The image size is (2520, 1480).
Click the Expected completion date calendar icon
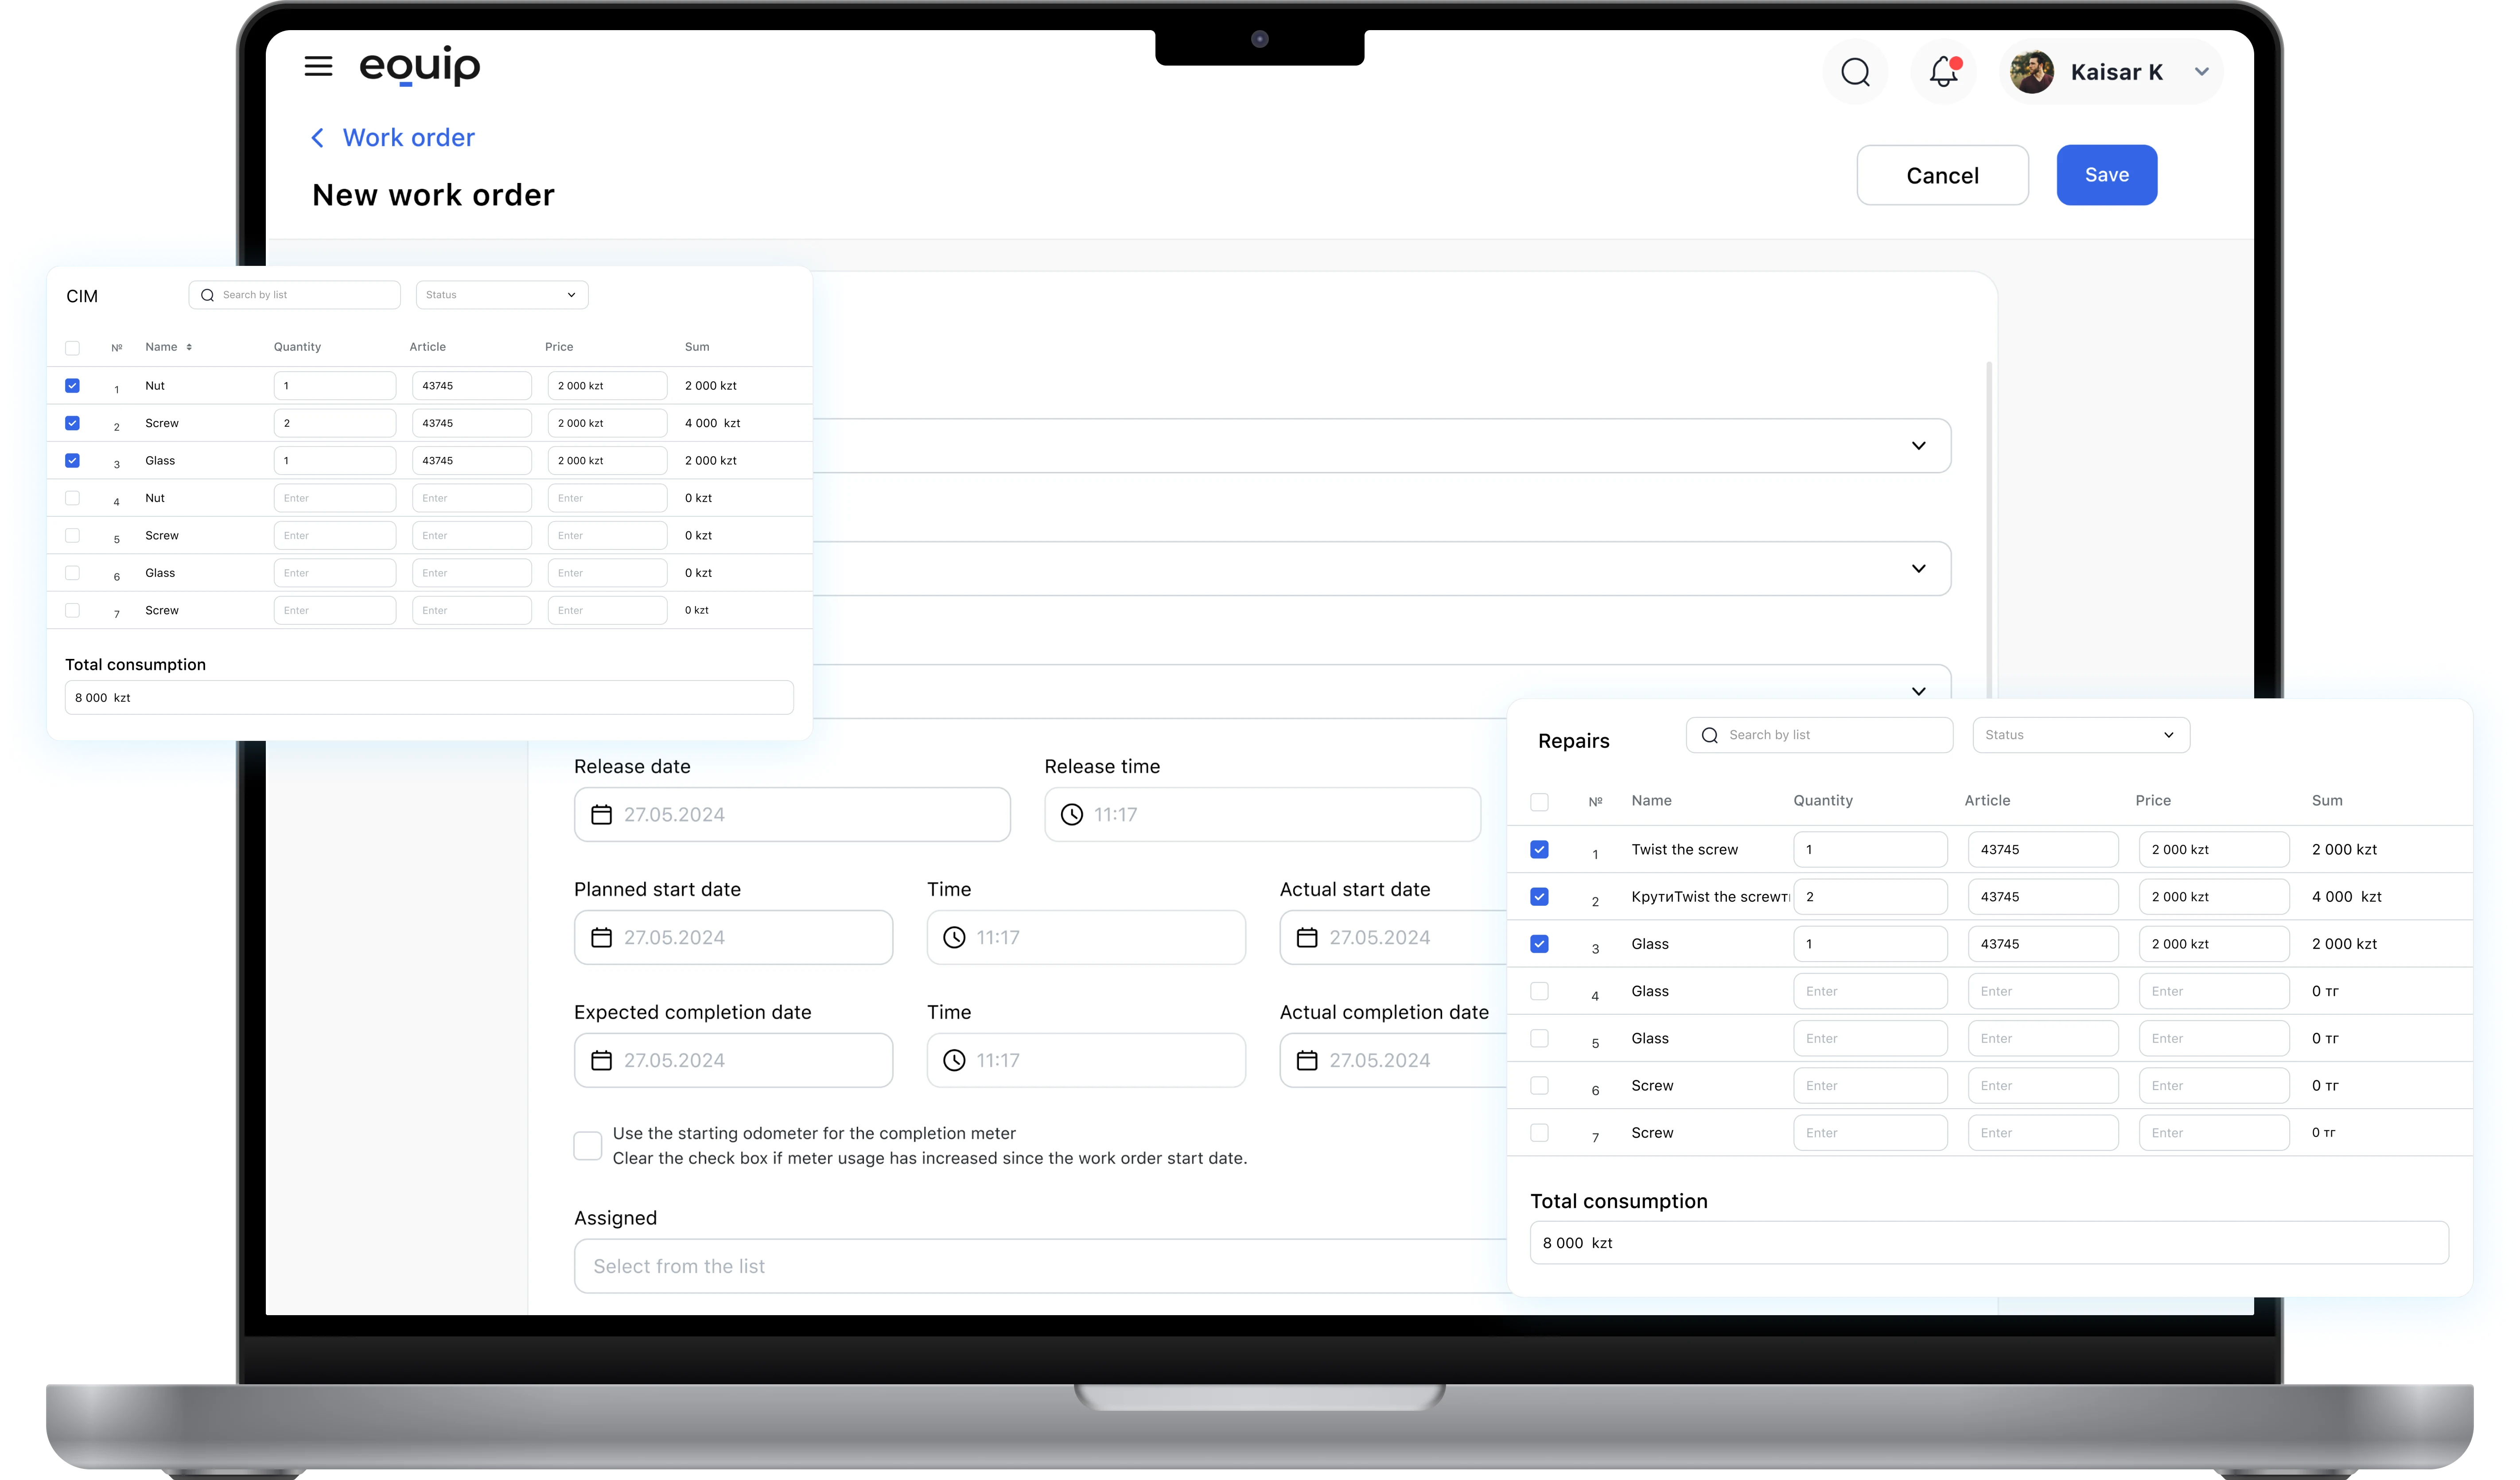tap(601, 1061)
